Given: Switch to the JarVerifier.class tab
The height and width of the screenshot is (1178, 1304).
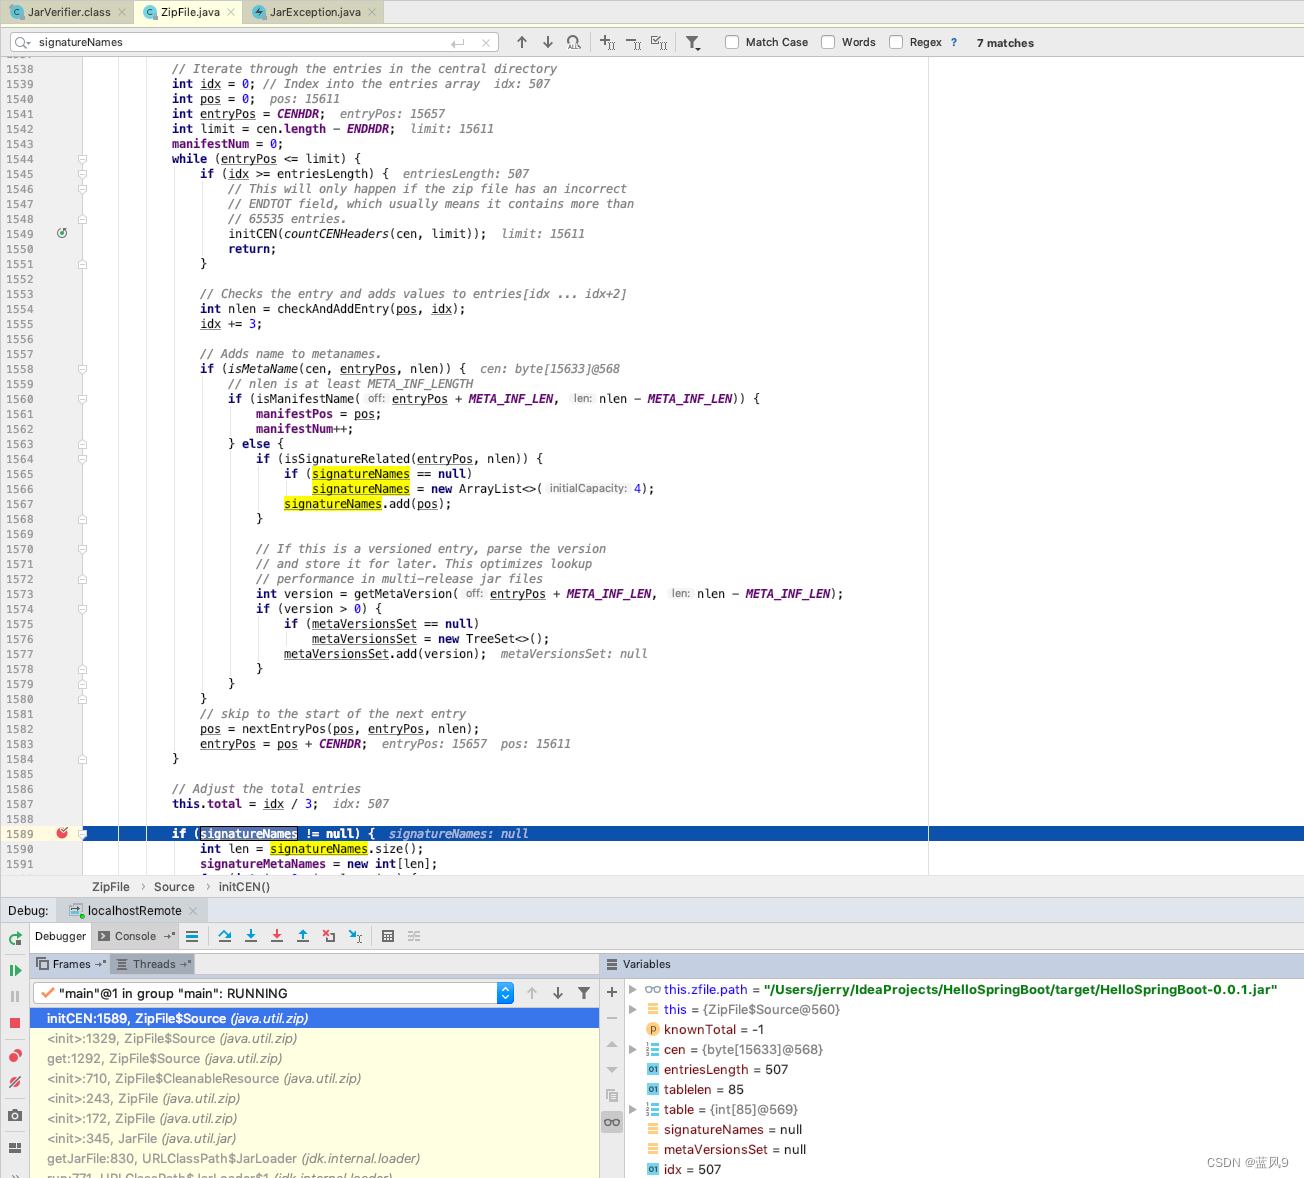Looking at the screenshot, I should click(x=69, y=12).
